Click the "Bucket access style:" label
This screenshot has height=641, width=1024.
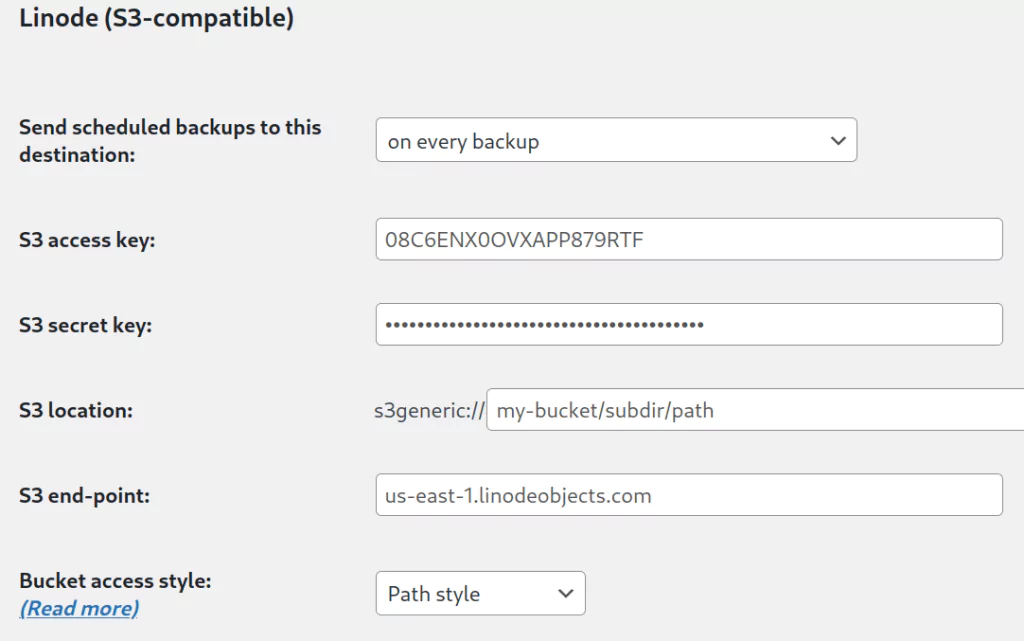[x=115, y=580]
